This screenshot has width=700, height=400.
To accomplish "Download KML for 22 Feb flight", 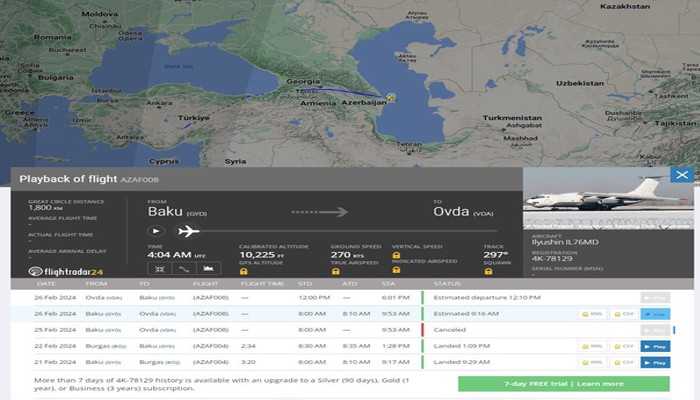I will 591,346.
